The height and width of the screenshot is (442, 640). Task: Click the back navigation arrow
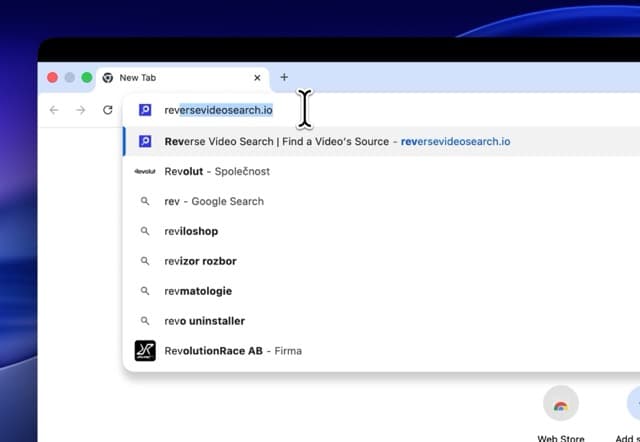(54, 110)
